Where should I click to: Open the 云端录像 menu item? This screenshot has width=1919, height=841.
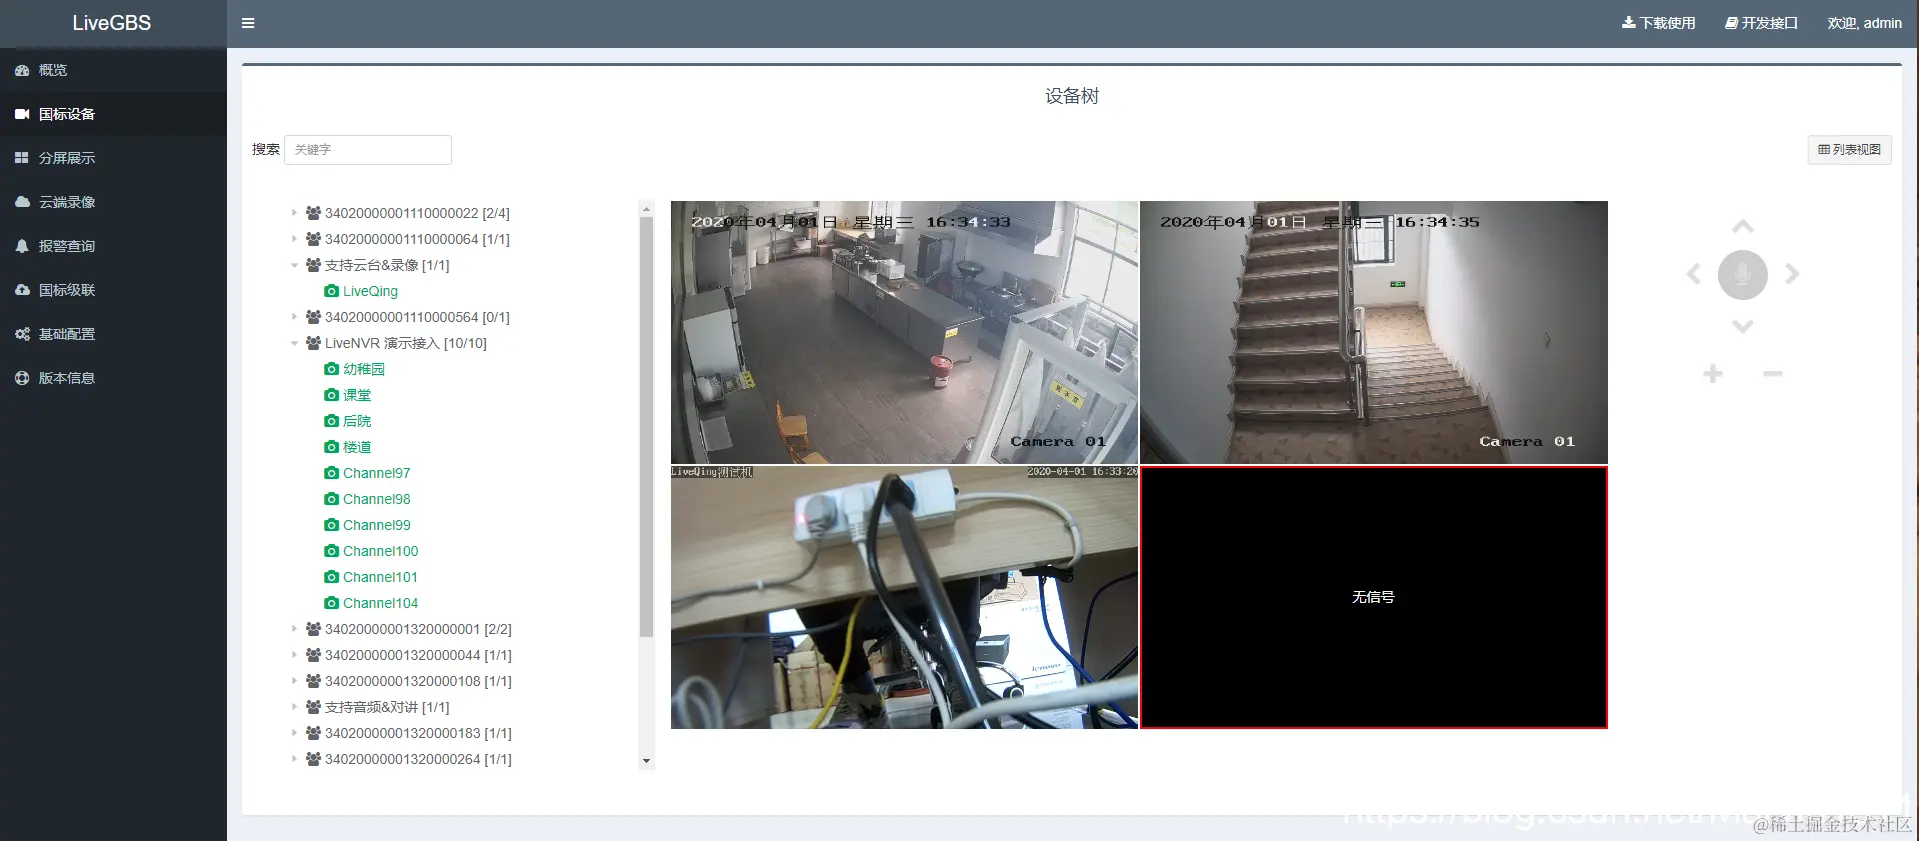[113, 202]
